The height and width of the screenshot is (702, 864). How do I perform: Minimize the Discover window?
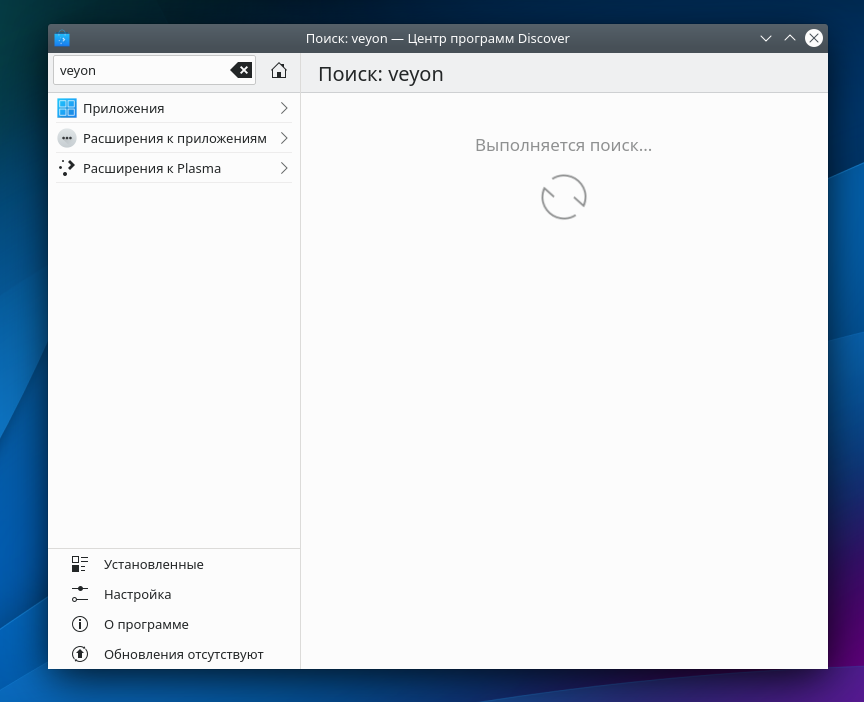tap(765, 39)
